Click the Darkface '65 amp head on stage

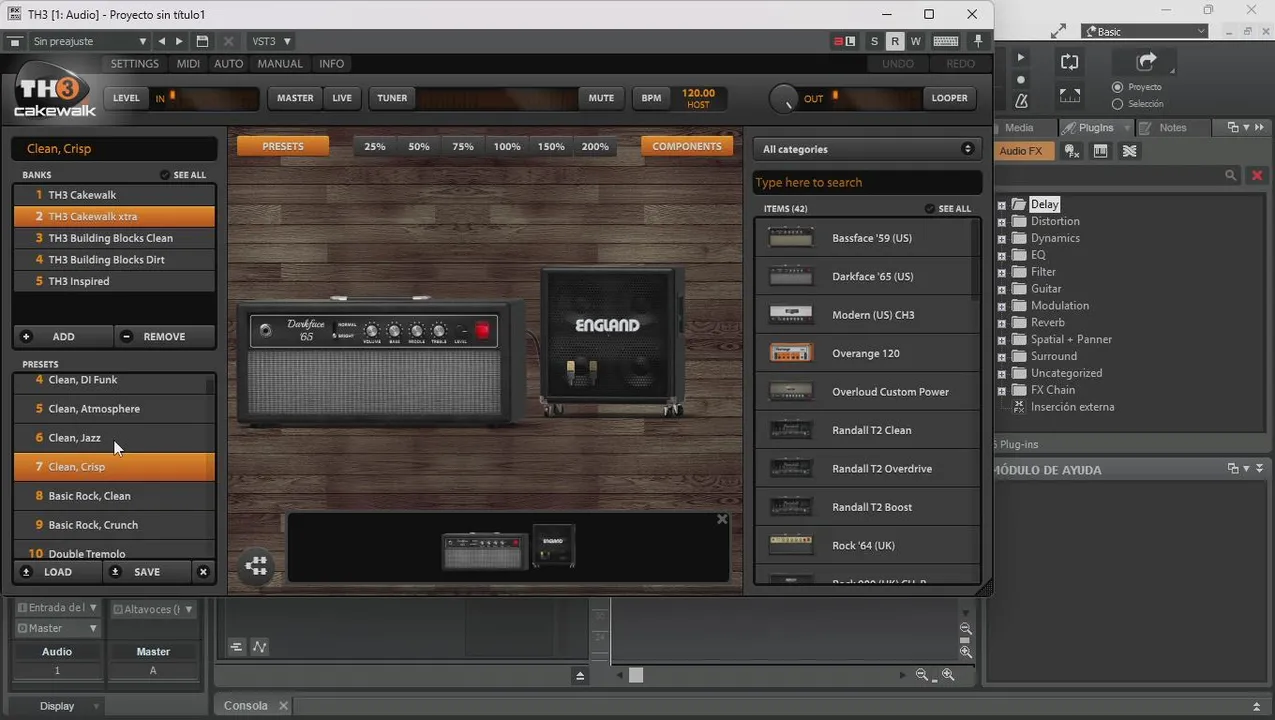click(382, 360)
